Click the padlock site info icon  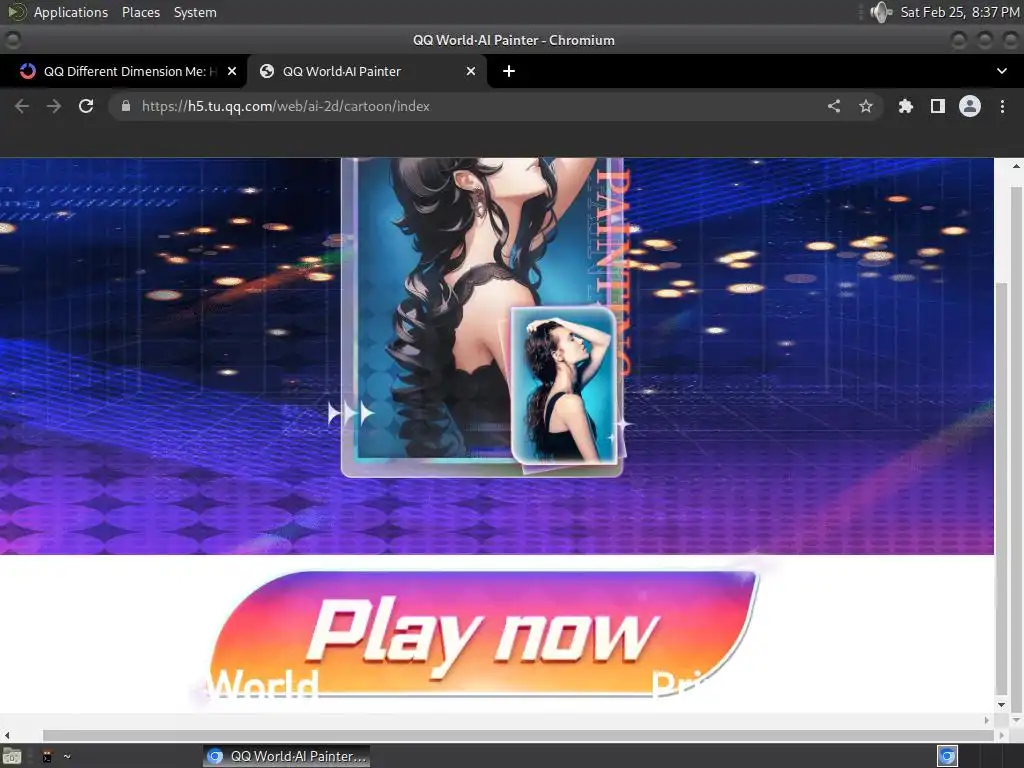pos(126,106)
